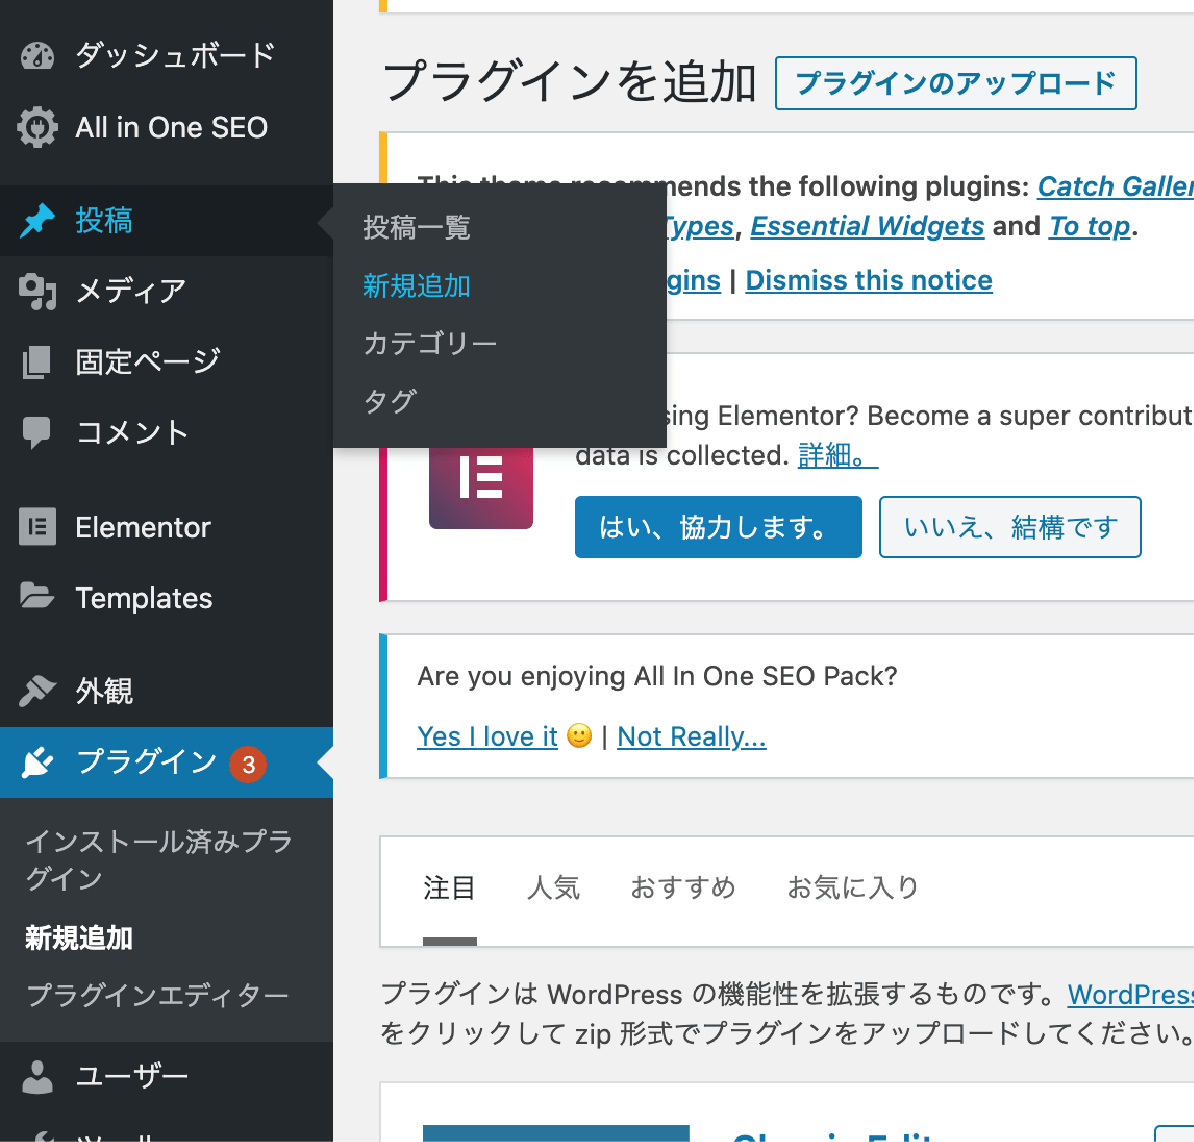Select タグ in the flyout submenu
1194x1142 pixels.
pos(391,401)
